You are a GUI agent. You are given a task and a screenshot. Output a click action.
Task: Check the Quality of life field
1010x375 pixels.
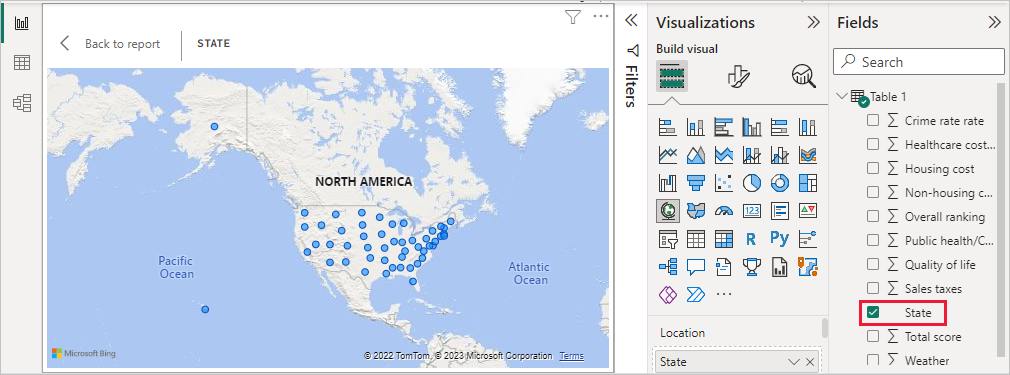873,264
